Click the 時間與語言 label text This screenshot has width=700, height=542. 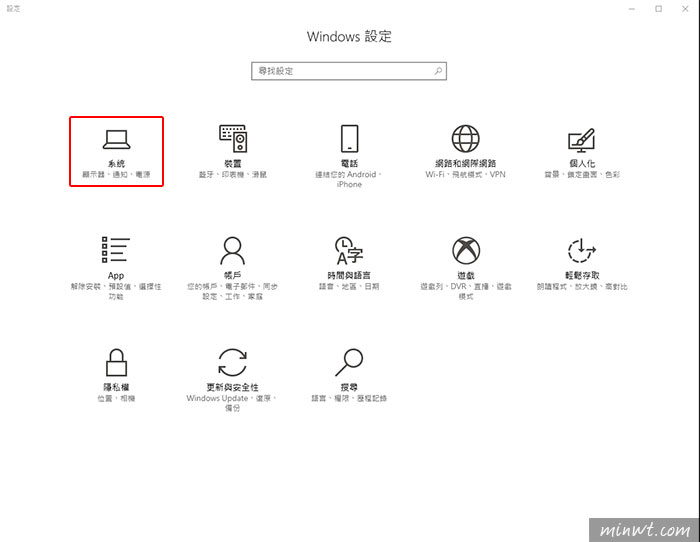[x=349, y=275]
